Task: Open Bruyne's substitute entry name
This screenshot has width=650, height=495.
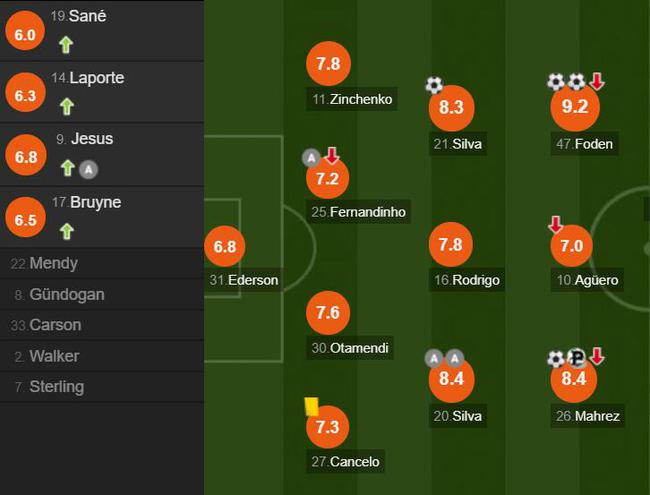Action: click(95, 202)
